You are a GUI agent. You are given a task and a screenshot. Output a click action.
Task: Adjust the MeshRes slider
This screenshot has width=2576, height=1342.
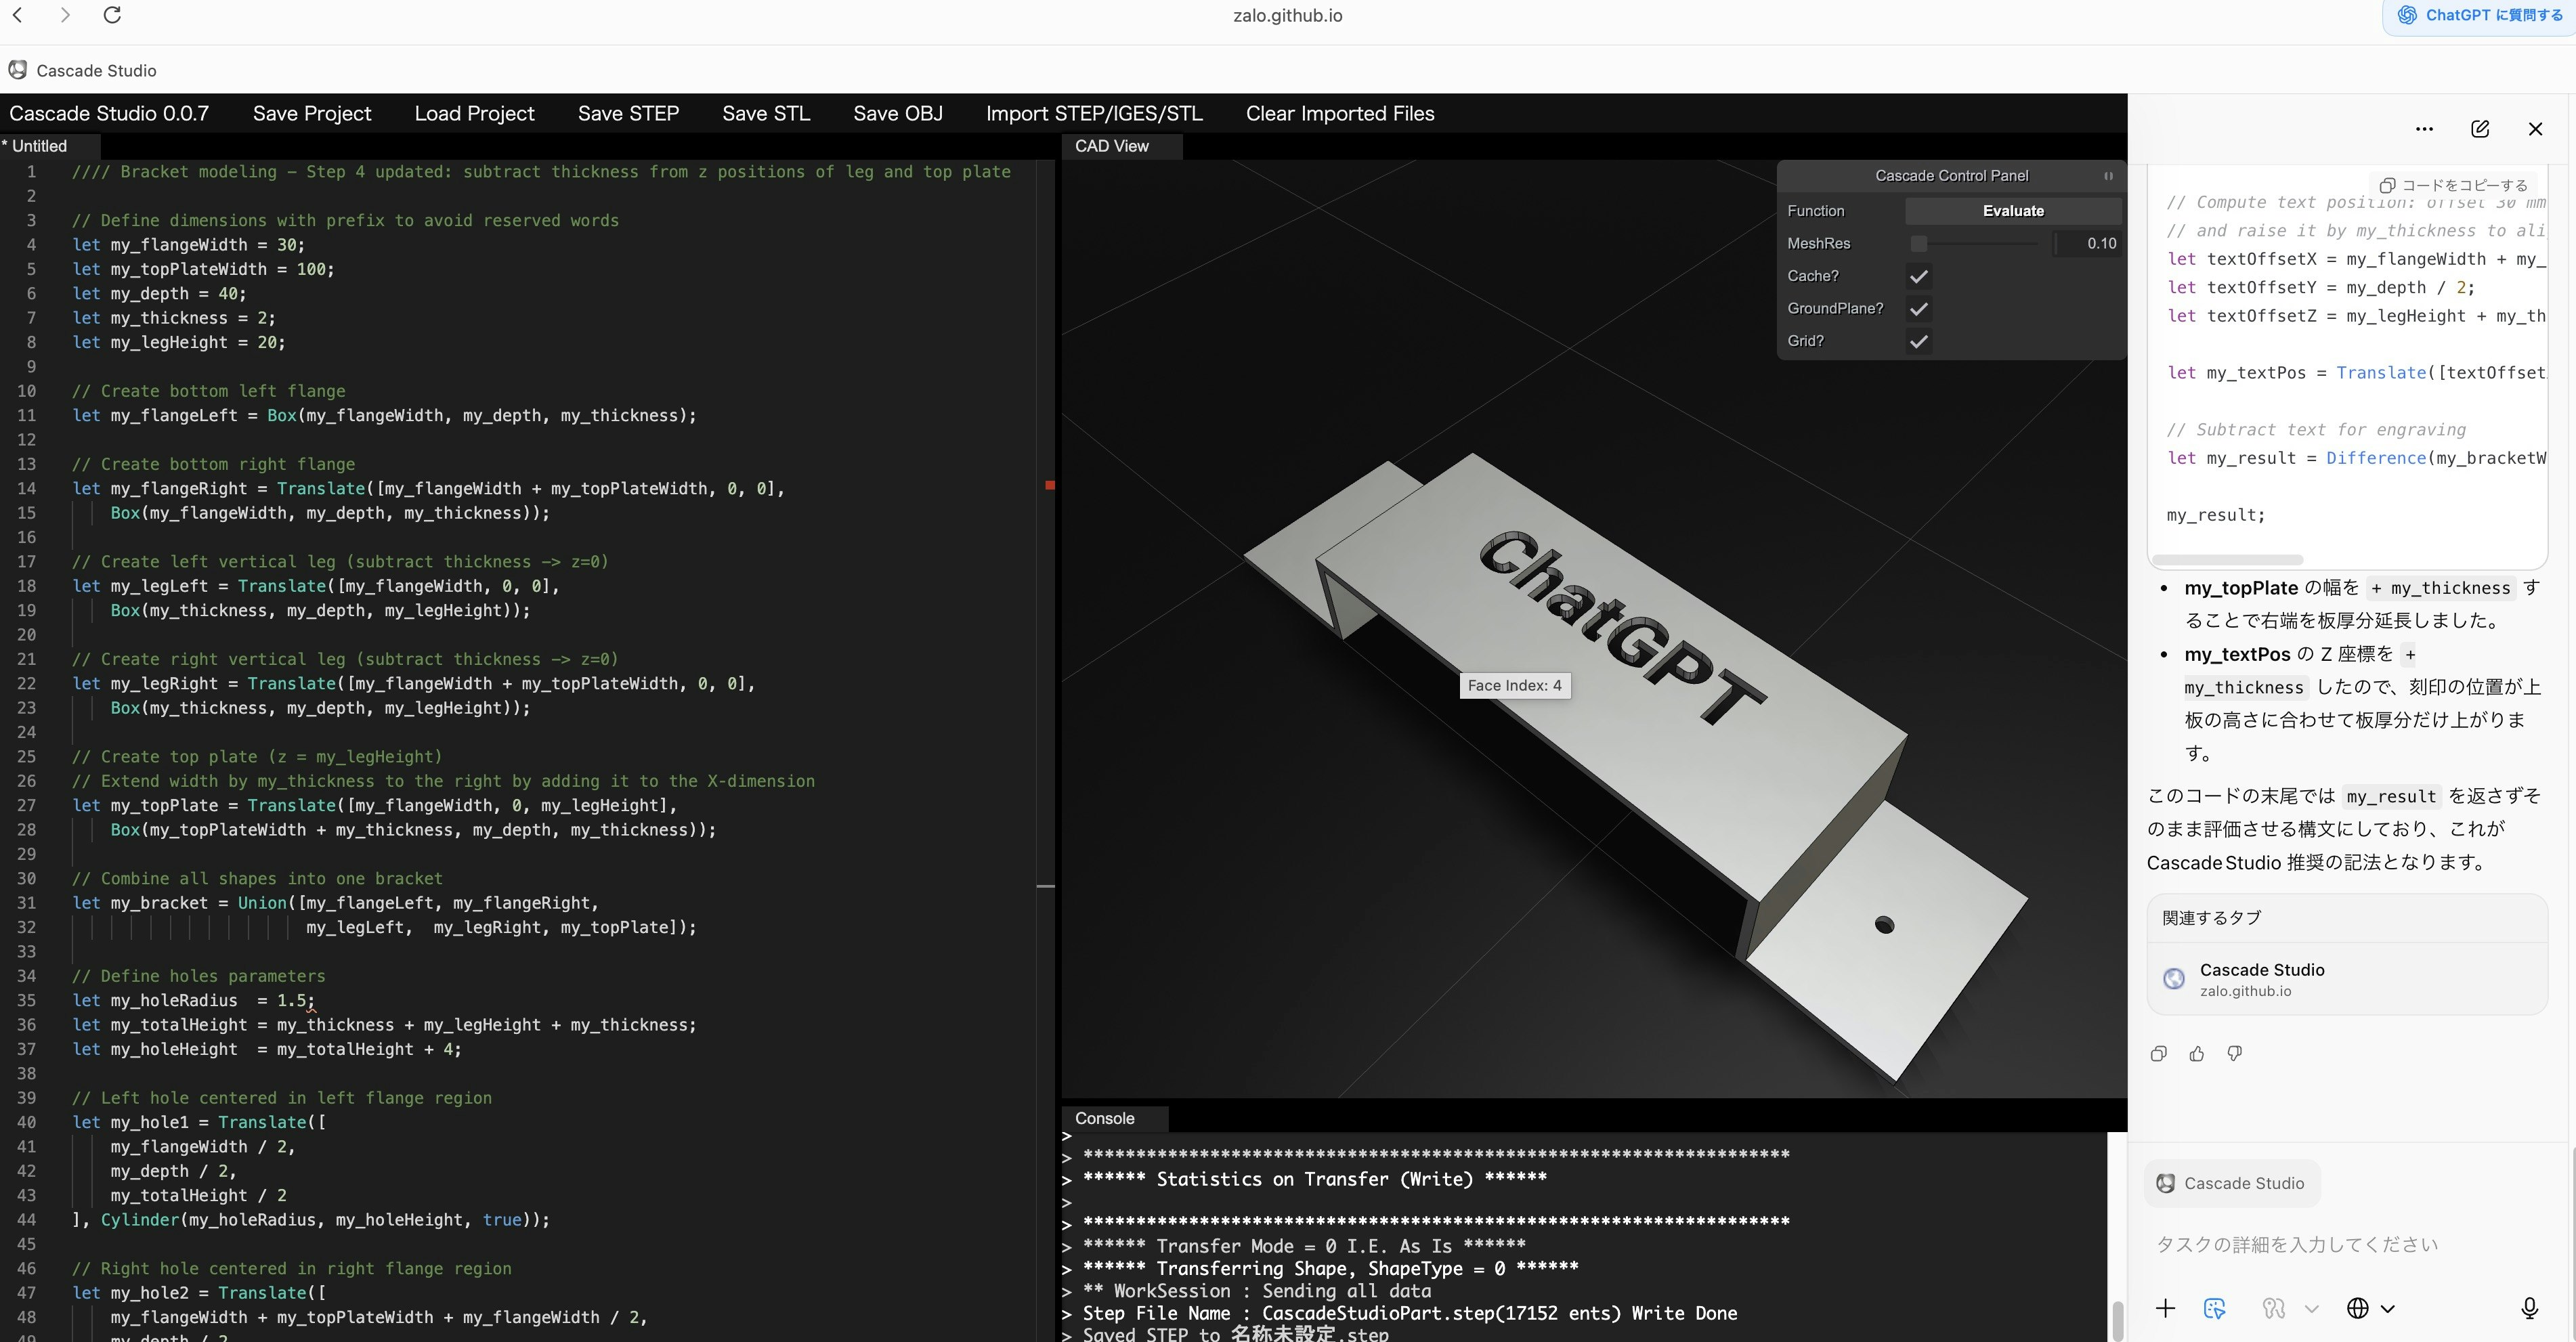[1918, 243]
